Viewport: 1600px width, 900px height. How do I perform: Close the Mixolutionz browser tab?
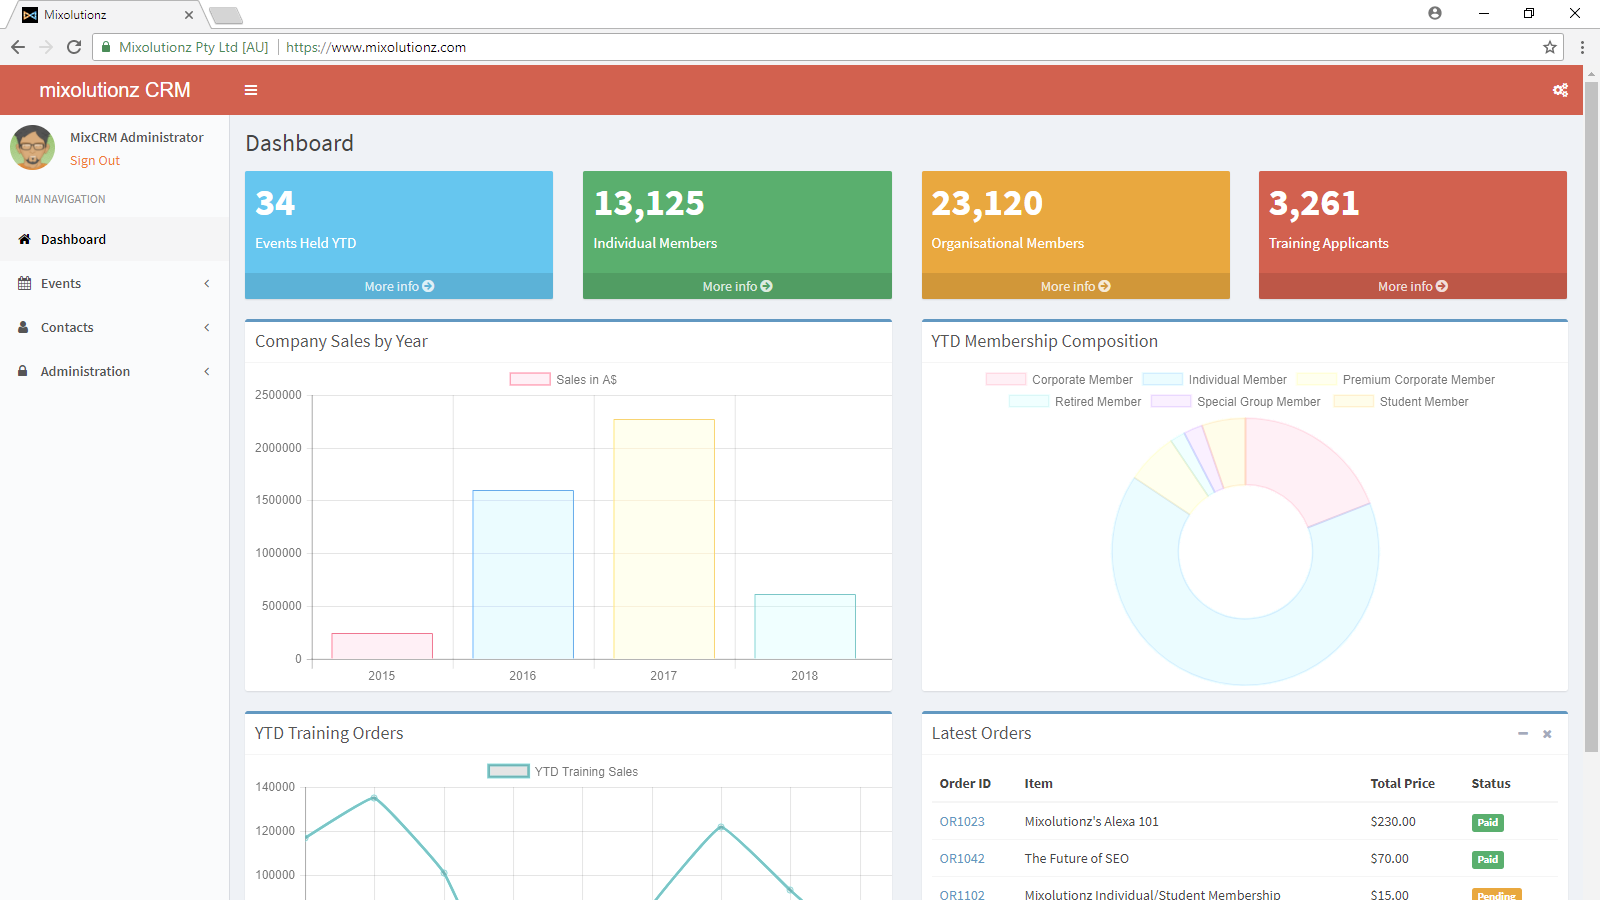(x=189, y=15)
